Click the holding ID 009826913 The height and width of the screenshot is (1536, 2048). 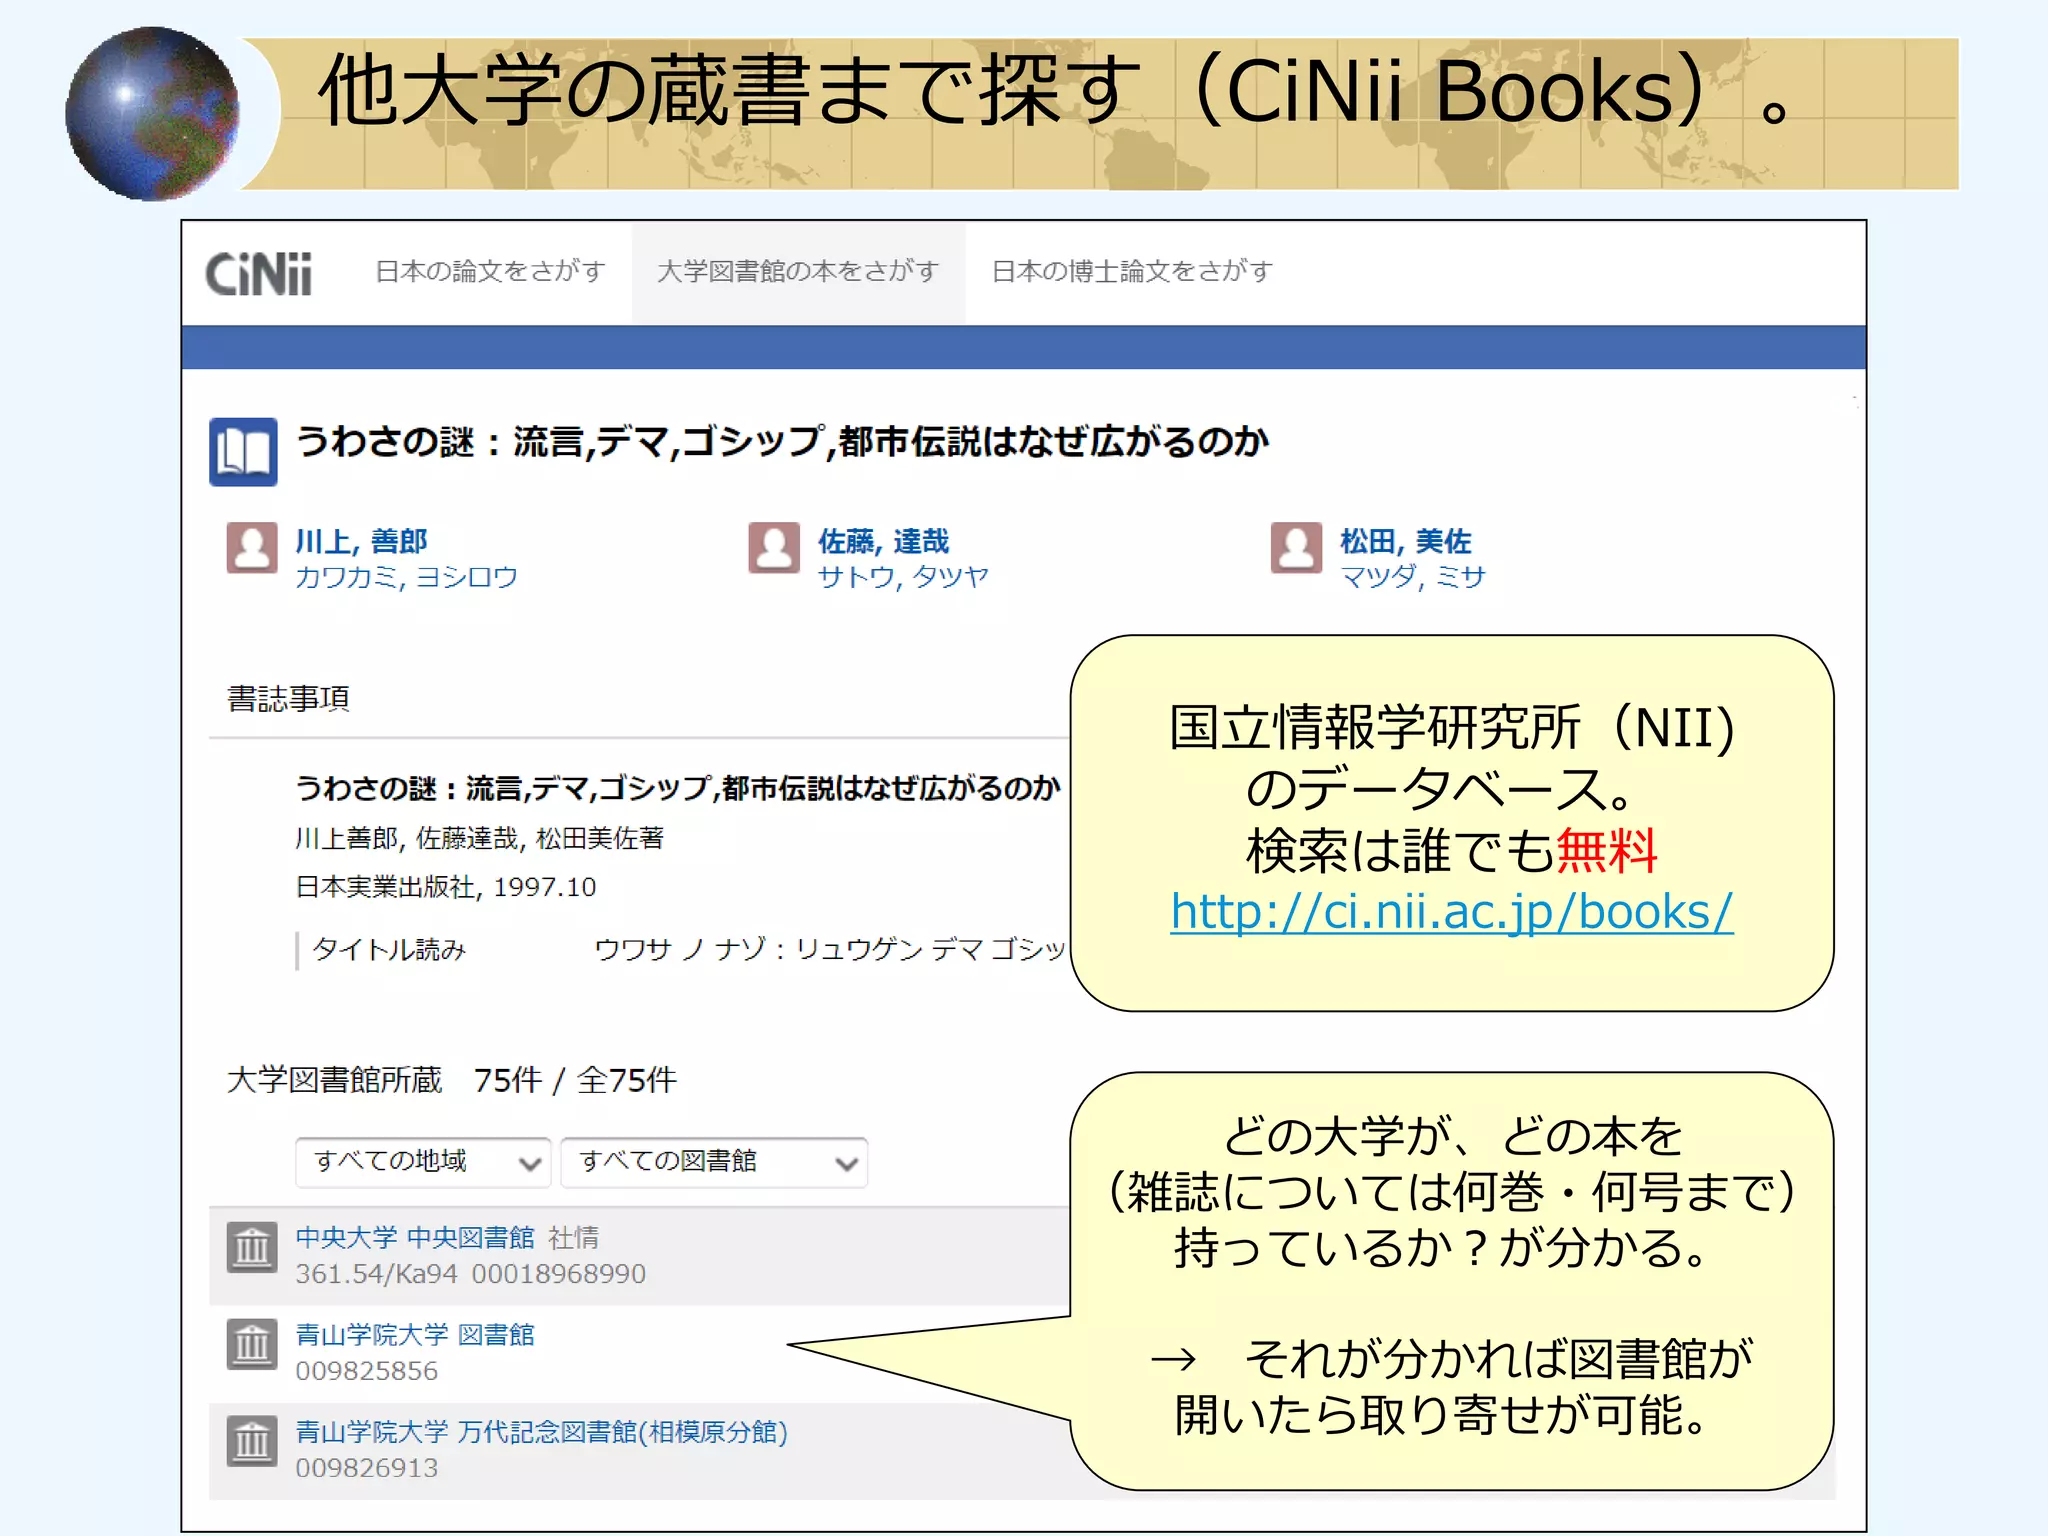click(x=366, y=1468)
